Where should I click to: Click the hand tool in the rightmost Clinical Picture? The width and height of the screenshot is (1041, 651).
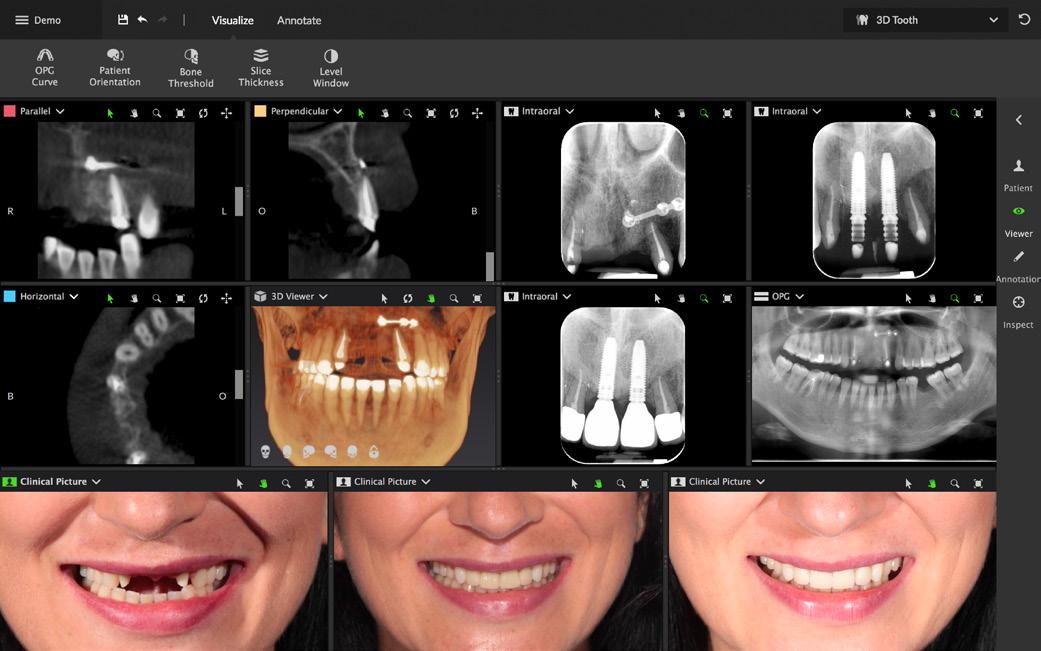point(931,484)
